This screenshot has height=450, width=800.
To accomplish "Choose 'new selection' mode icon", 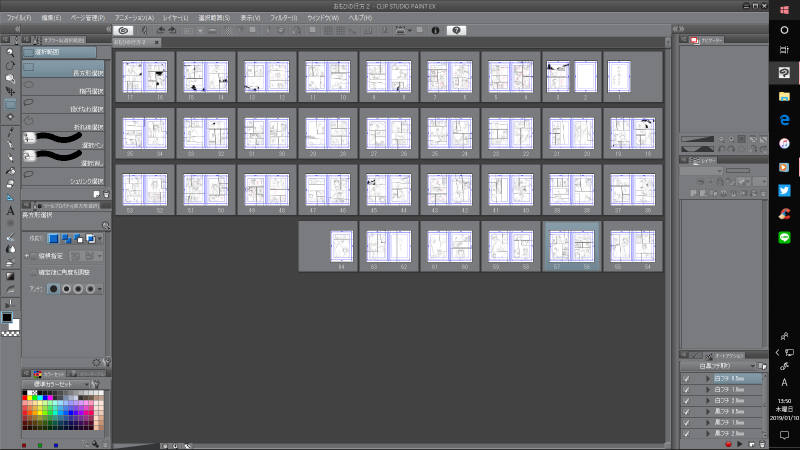I will point(54,238).
